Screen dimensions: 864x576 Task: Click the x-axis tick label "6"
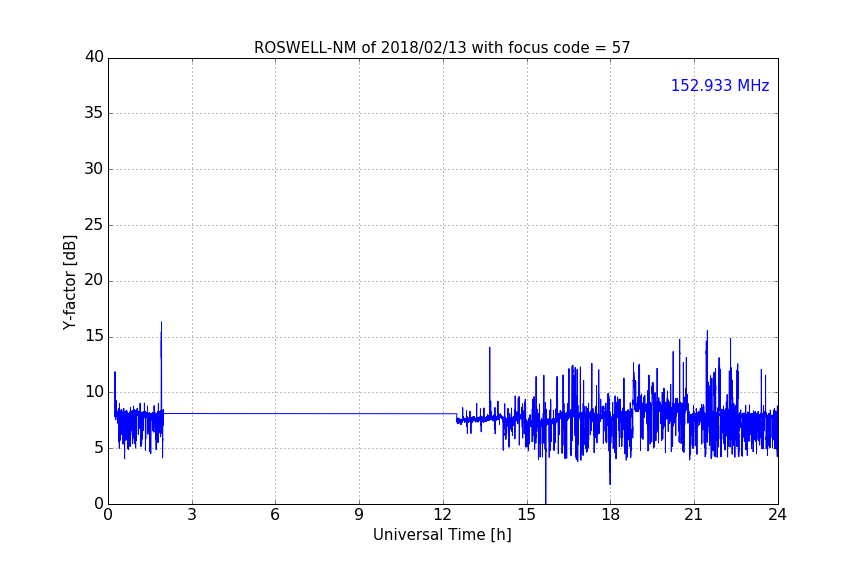275,515
